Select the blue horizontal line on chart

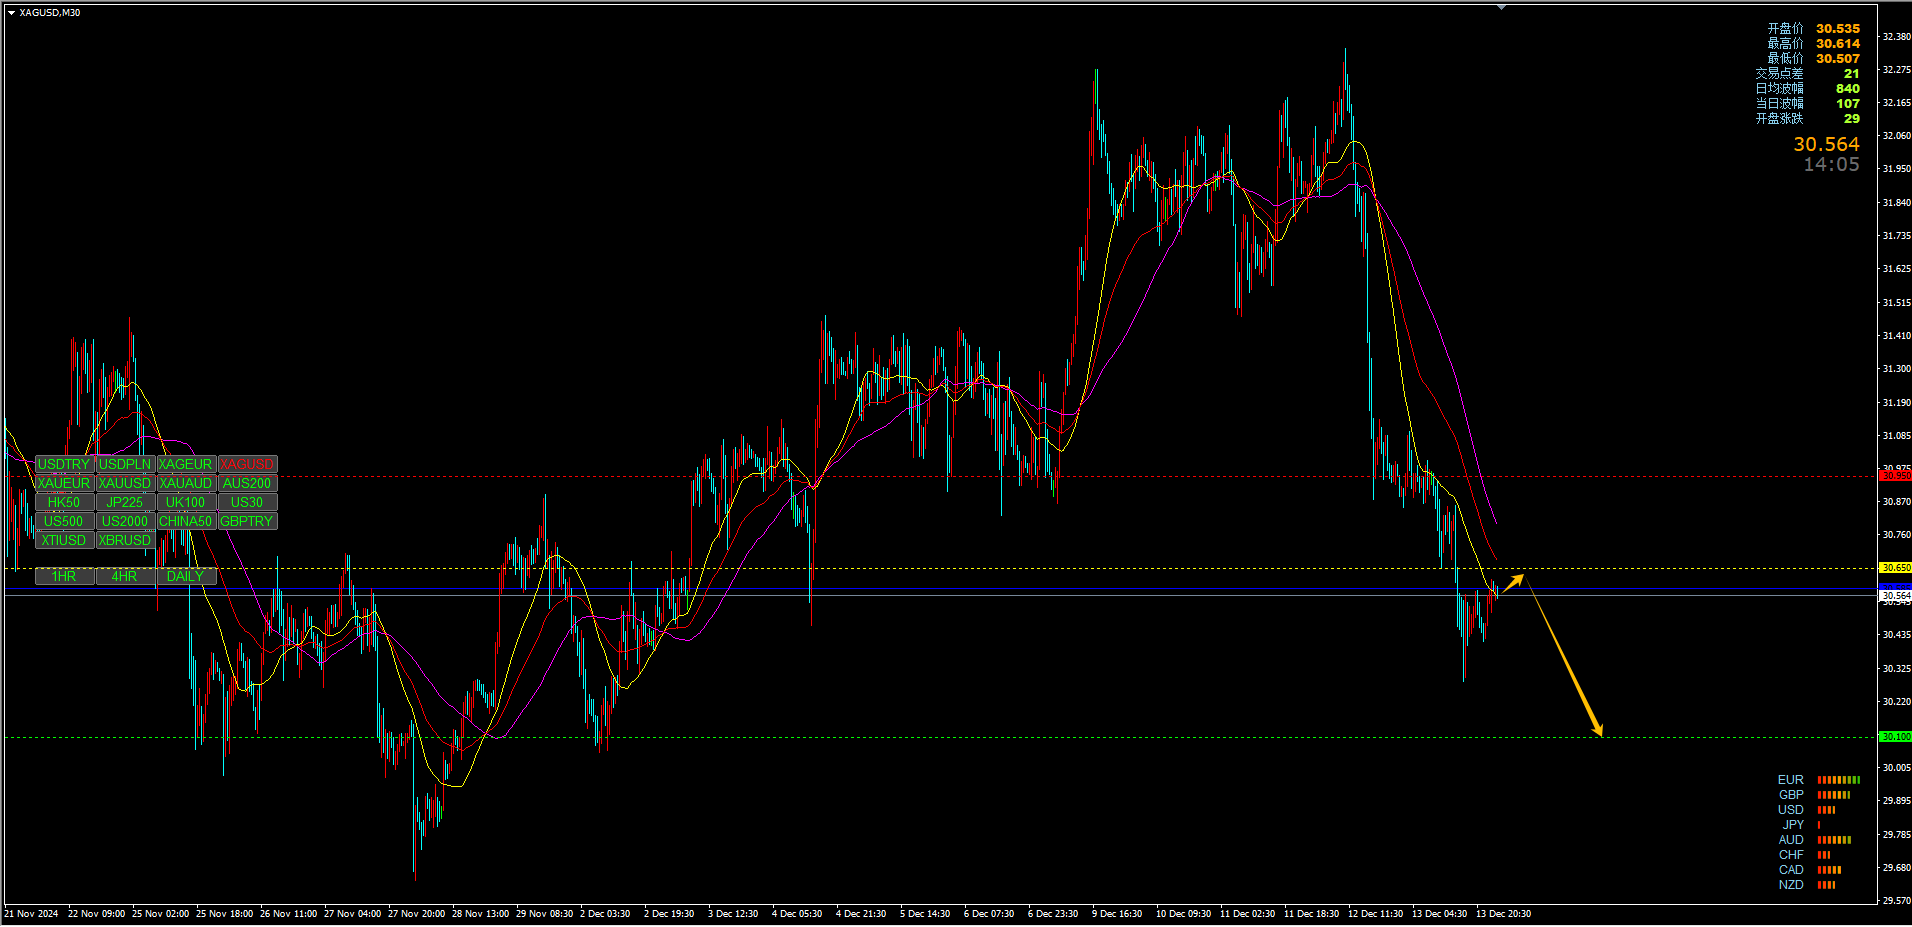[x=940, y=589]
